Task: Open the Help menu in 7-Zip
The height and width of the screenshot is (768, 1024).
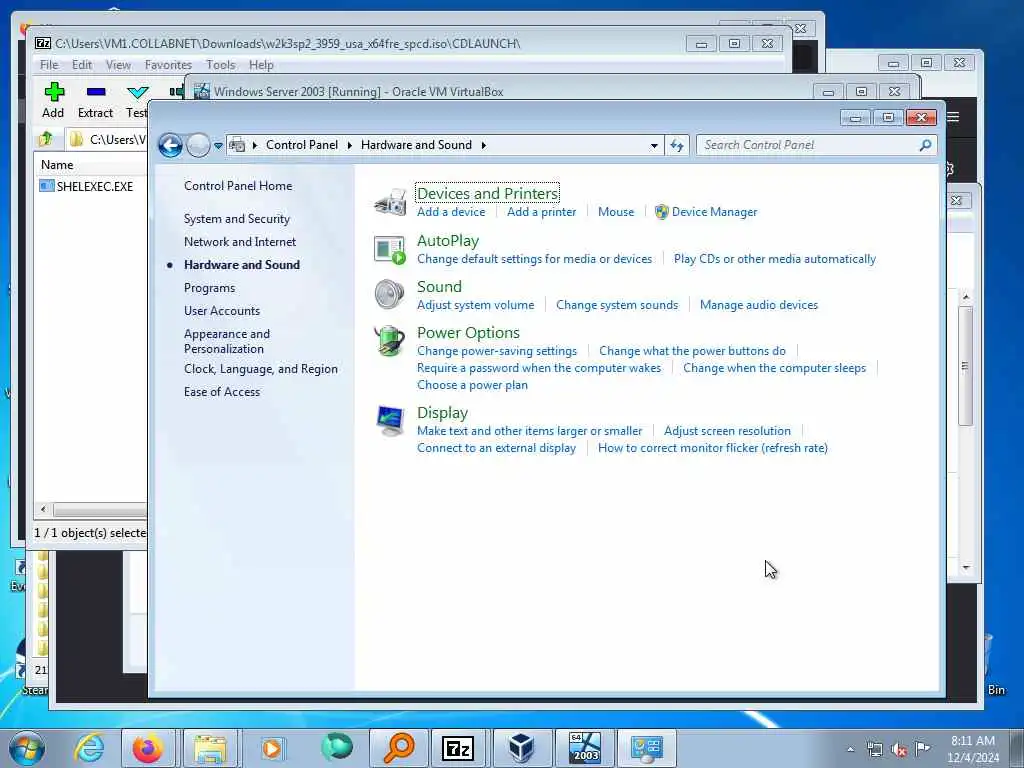Action: [x=261, y=65]
